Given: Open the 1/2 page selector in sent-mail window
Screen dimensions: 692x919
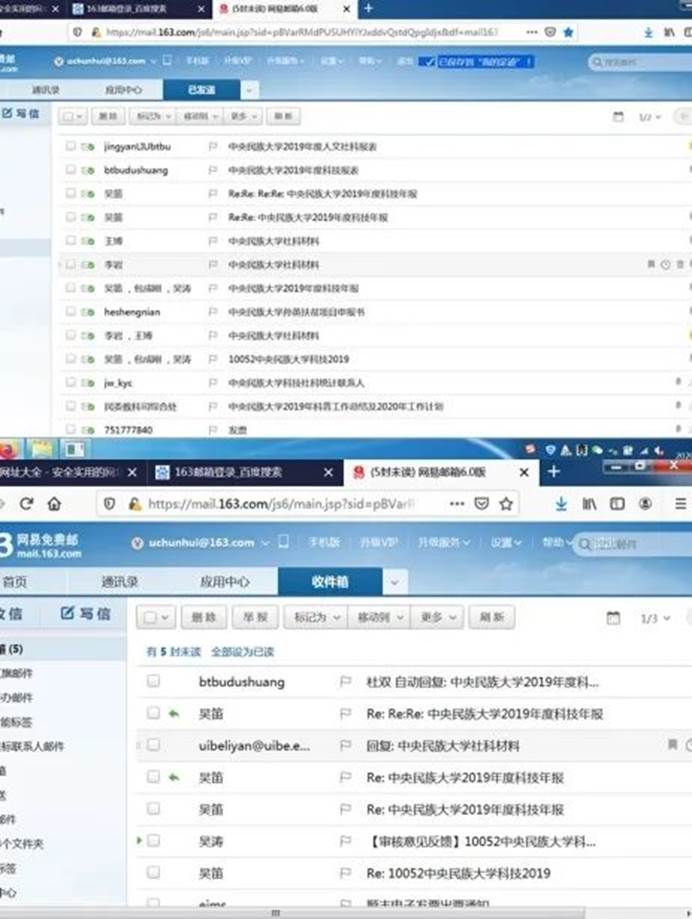Looking at the screenshot, I should click(649, 117).
